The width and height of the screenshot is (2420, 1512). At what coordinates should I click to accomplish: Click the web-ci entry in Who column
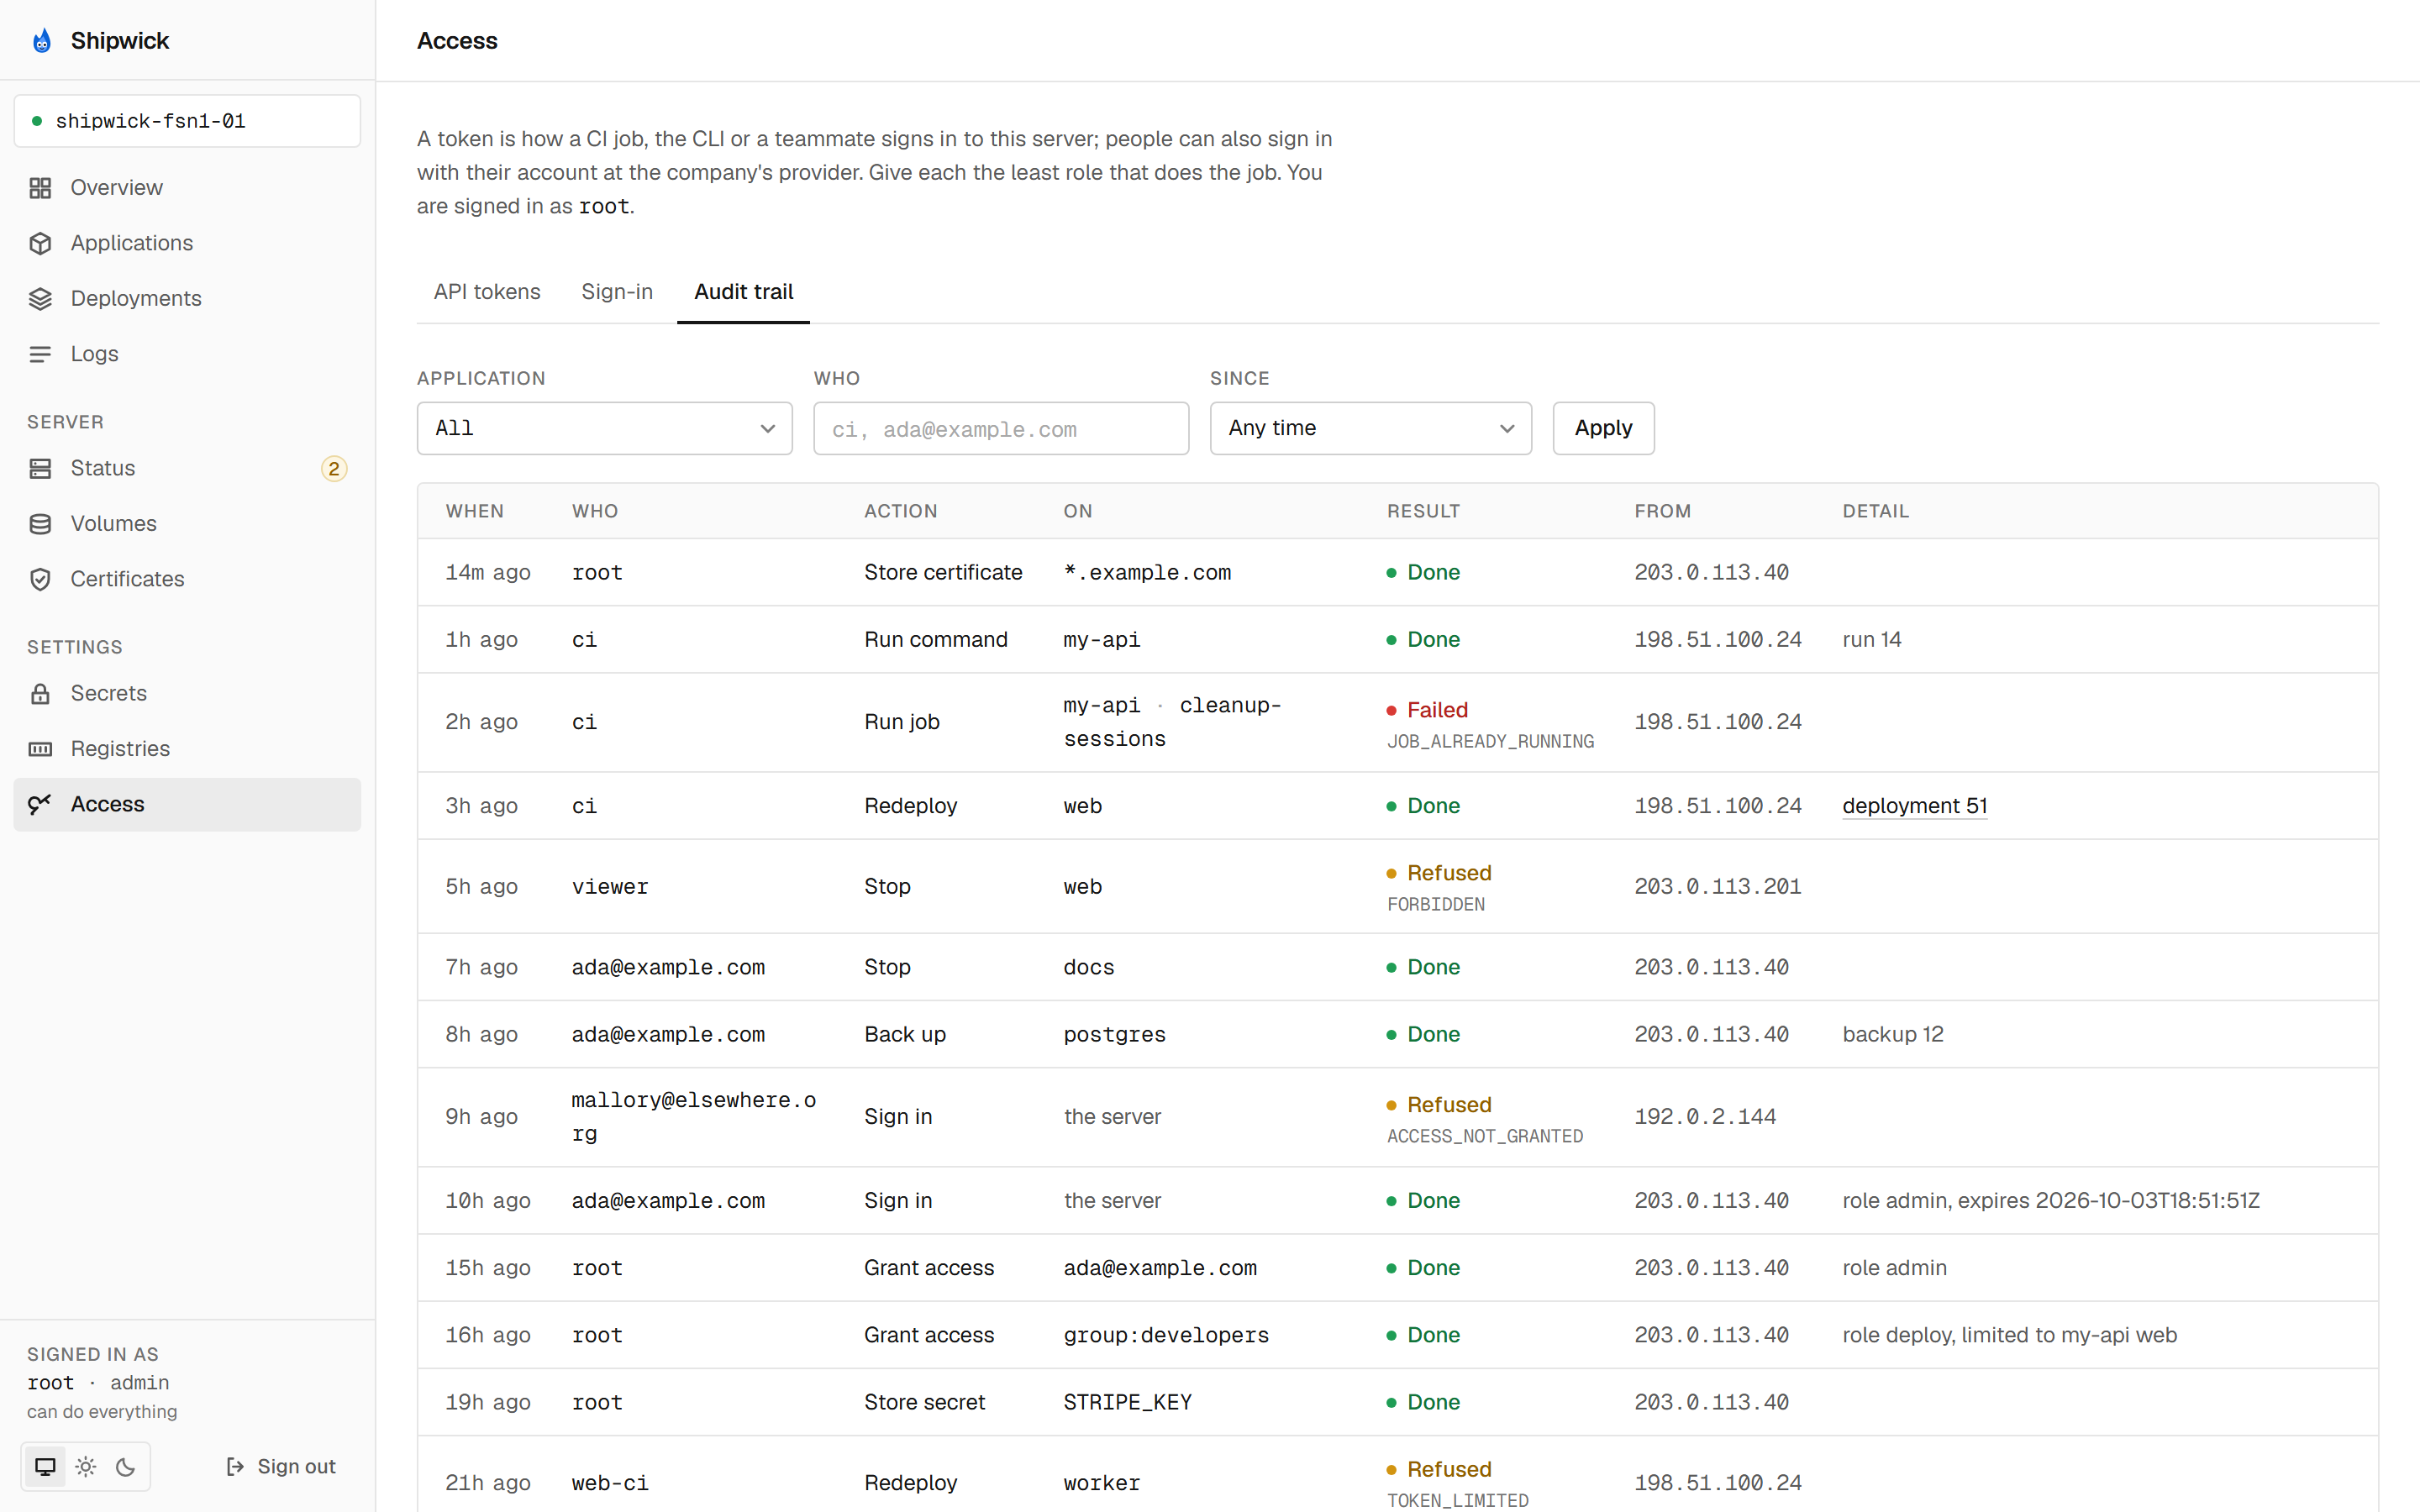pos(610,1483)
